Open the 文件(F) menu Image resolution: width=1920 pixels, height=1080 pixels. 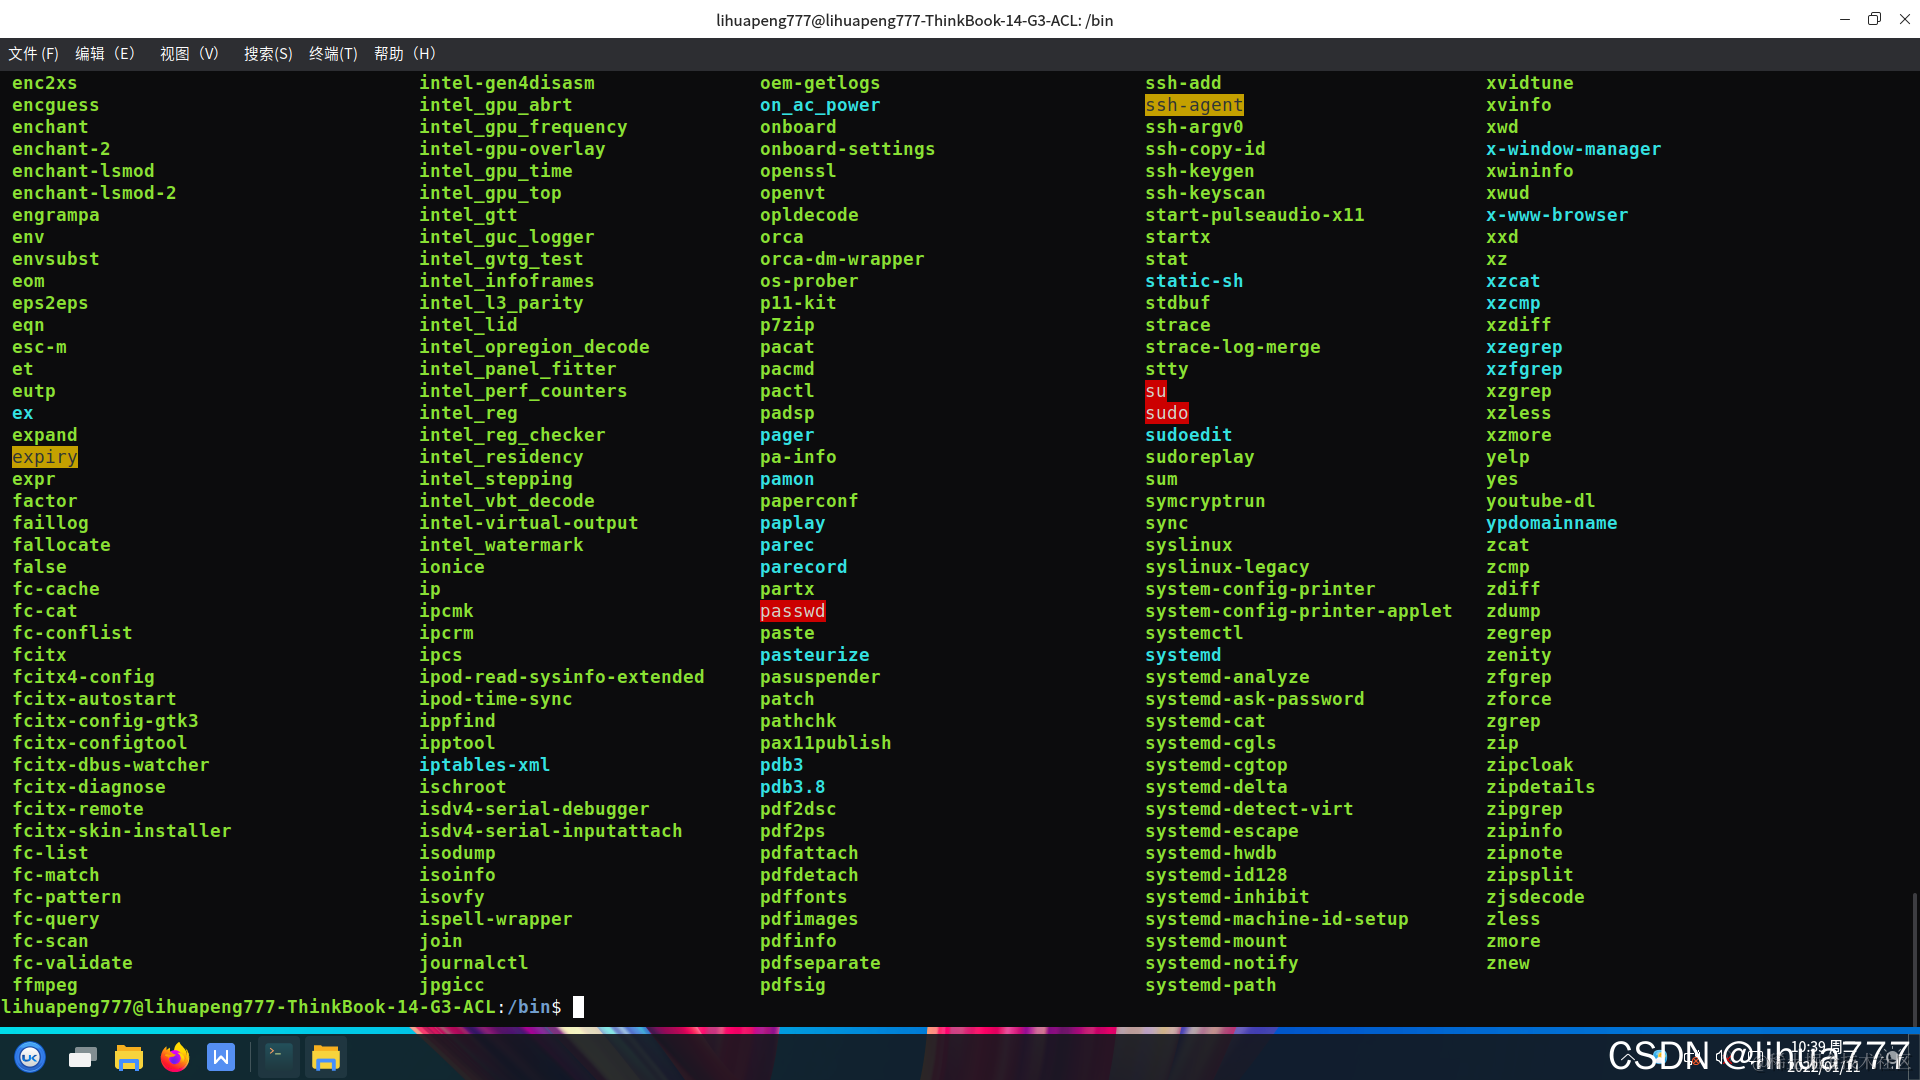point(33,54)
